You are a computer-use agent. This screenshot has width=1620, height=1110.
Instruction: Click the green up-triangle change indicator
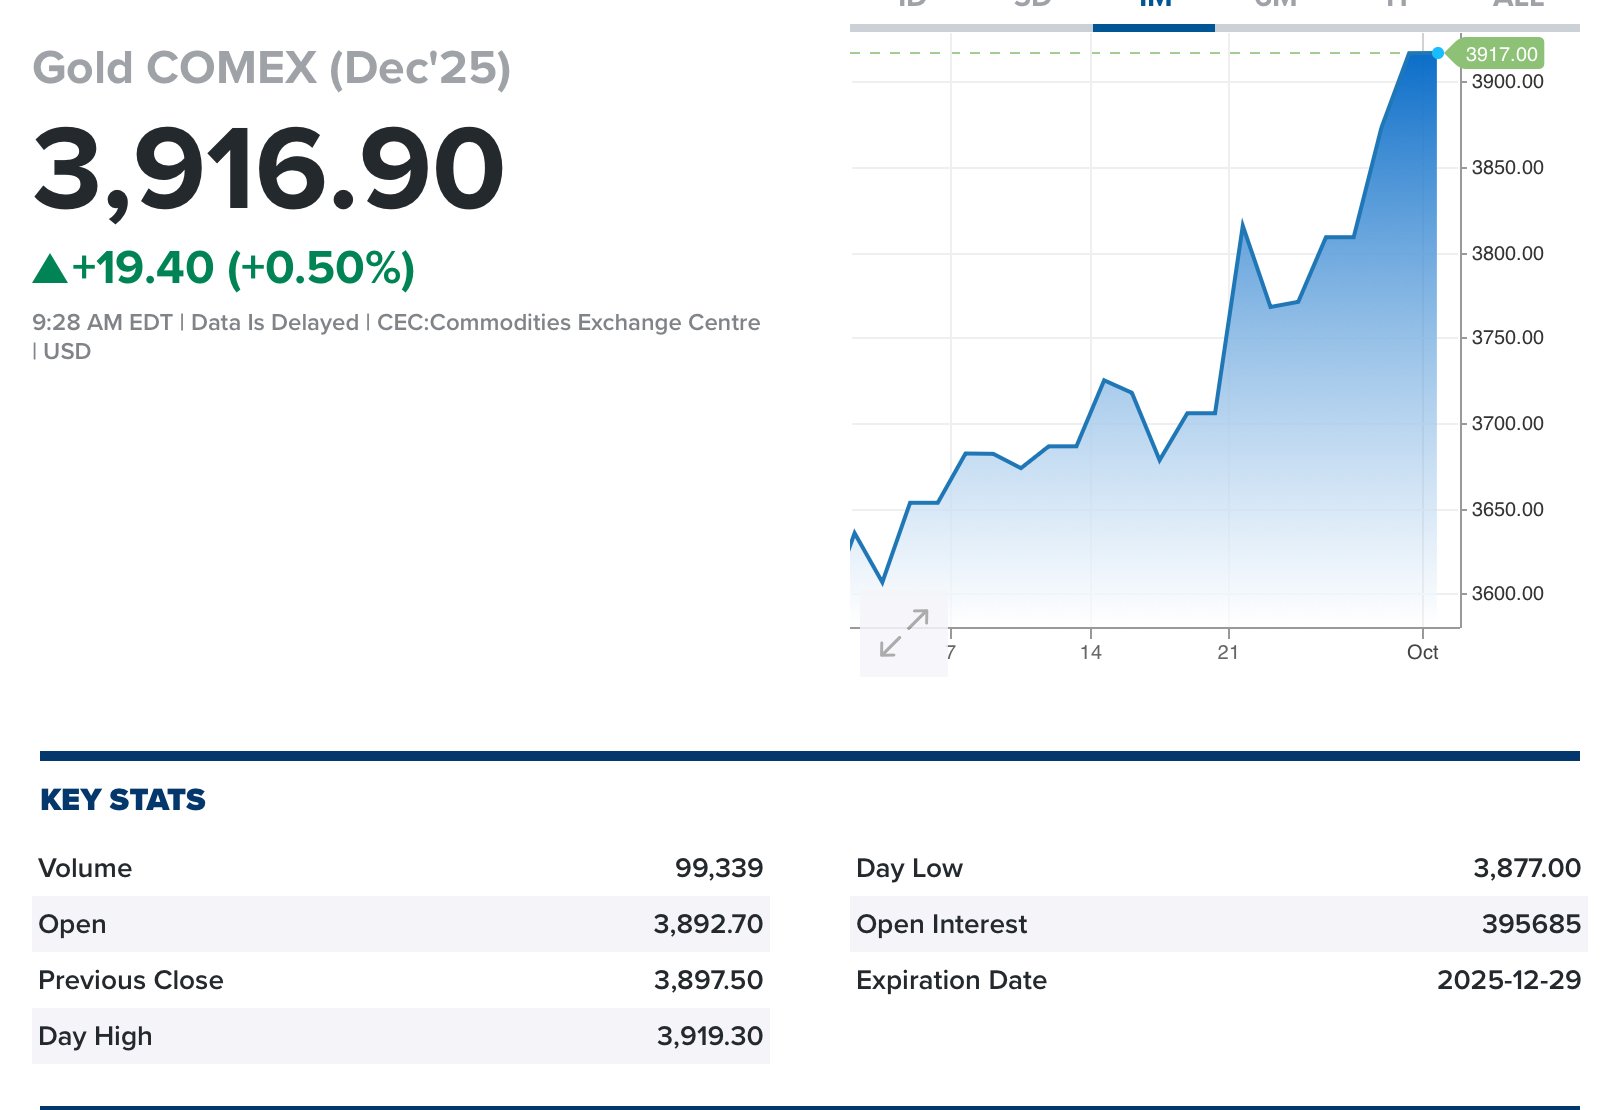(50, 269)
